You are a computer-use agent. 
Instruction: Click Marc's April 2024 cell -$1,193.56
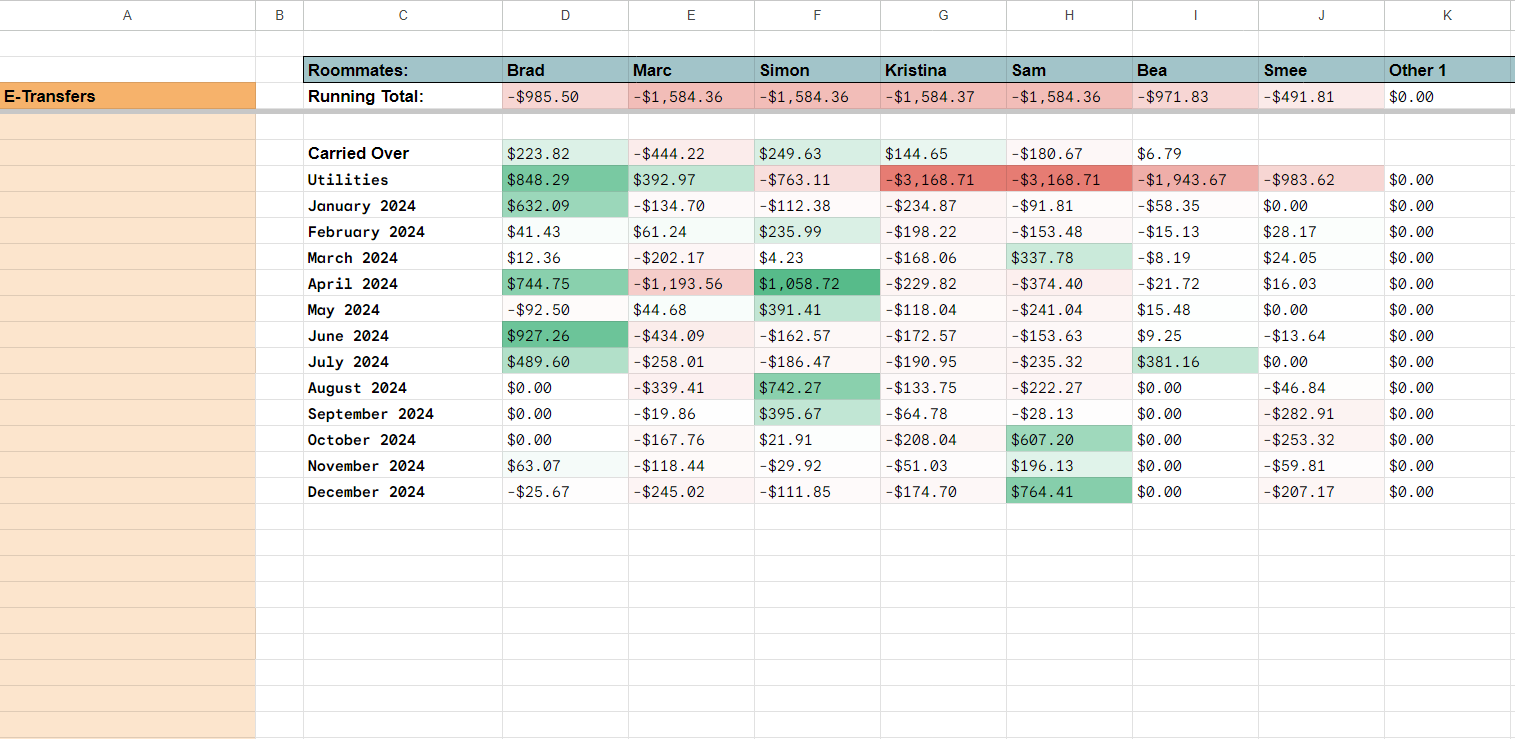(691, 284)
